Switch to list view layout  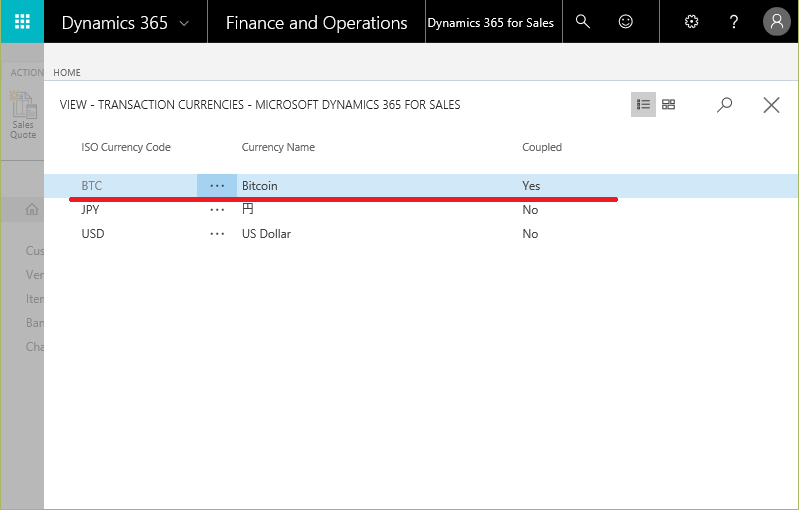643,104
